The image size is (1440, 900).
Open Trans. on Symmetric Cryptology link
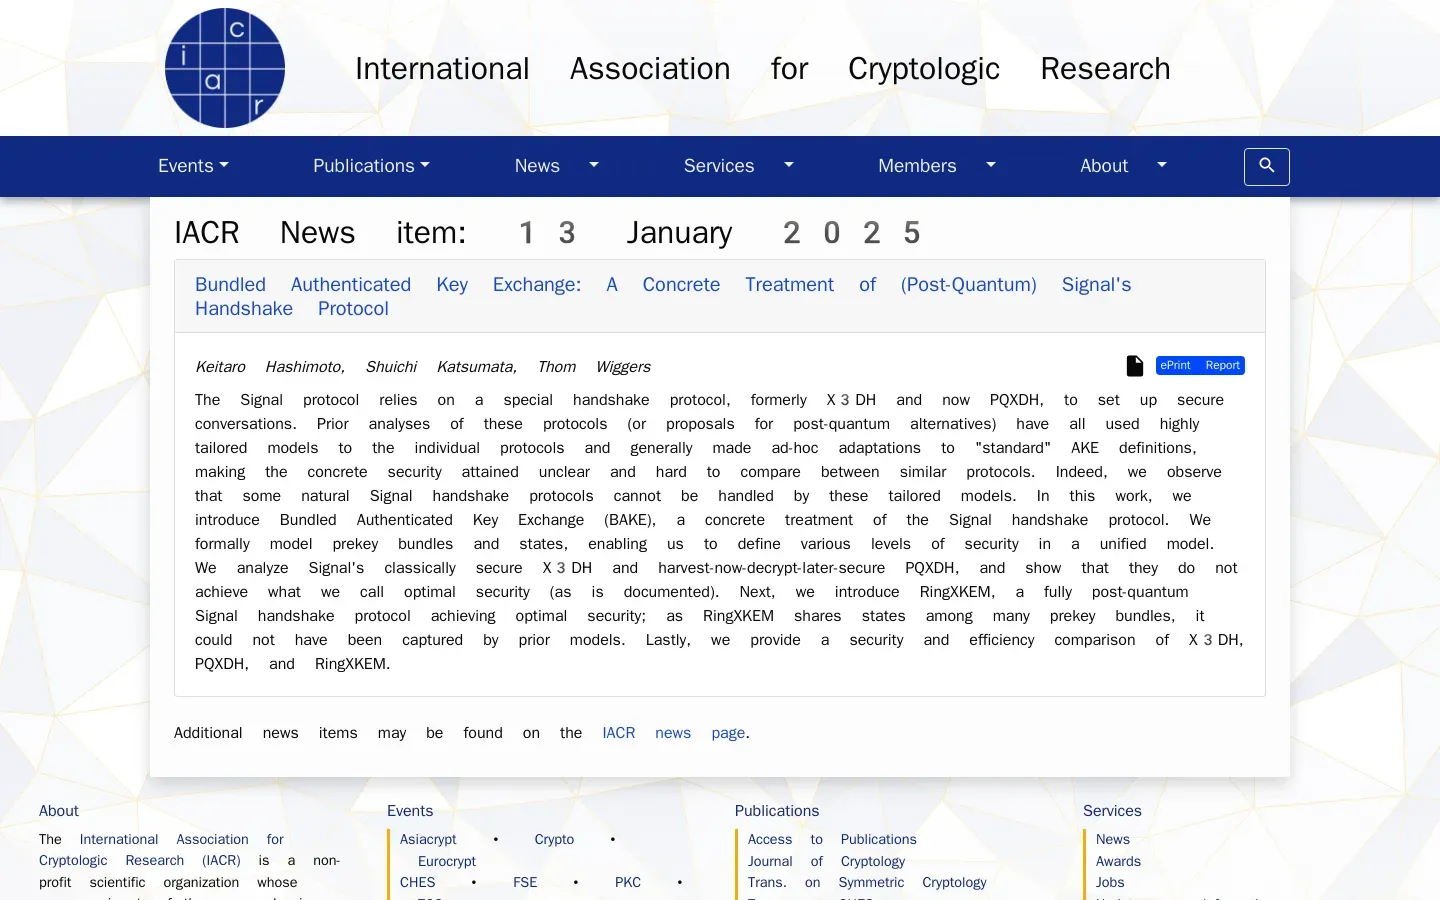point(867,882)
